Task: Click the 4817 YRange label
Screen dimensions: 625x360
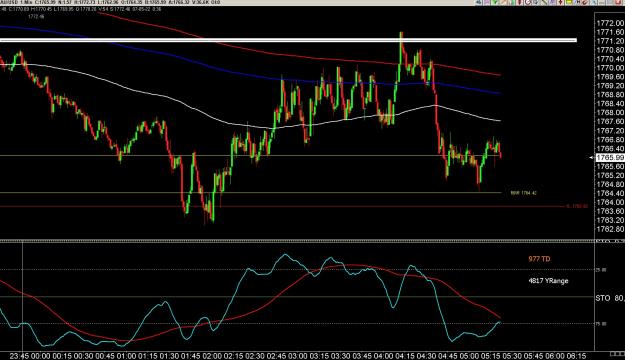Action: coord(548,281)
